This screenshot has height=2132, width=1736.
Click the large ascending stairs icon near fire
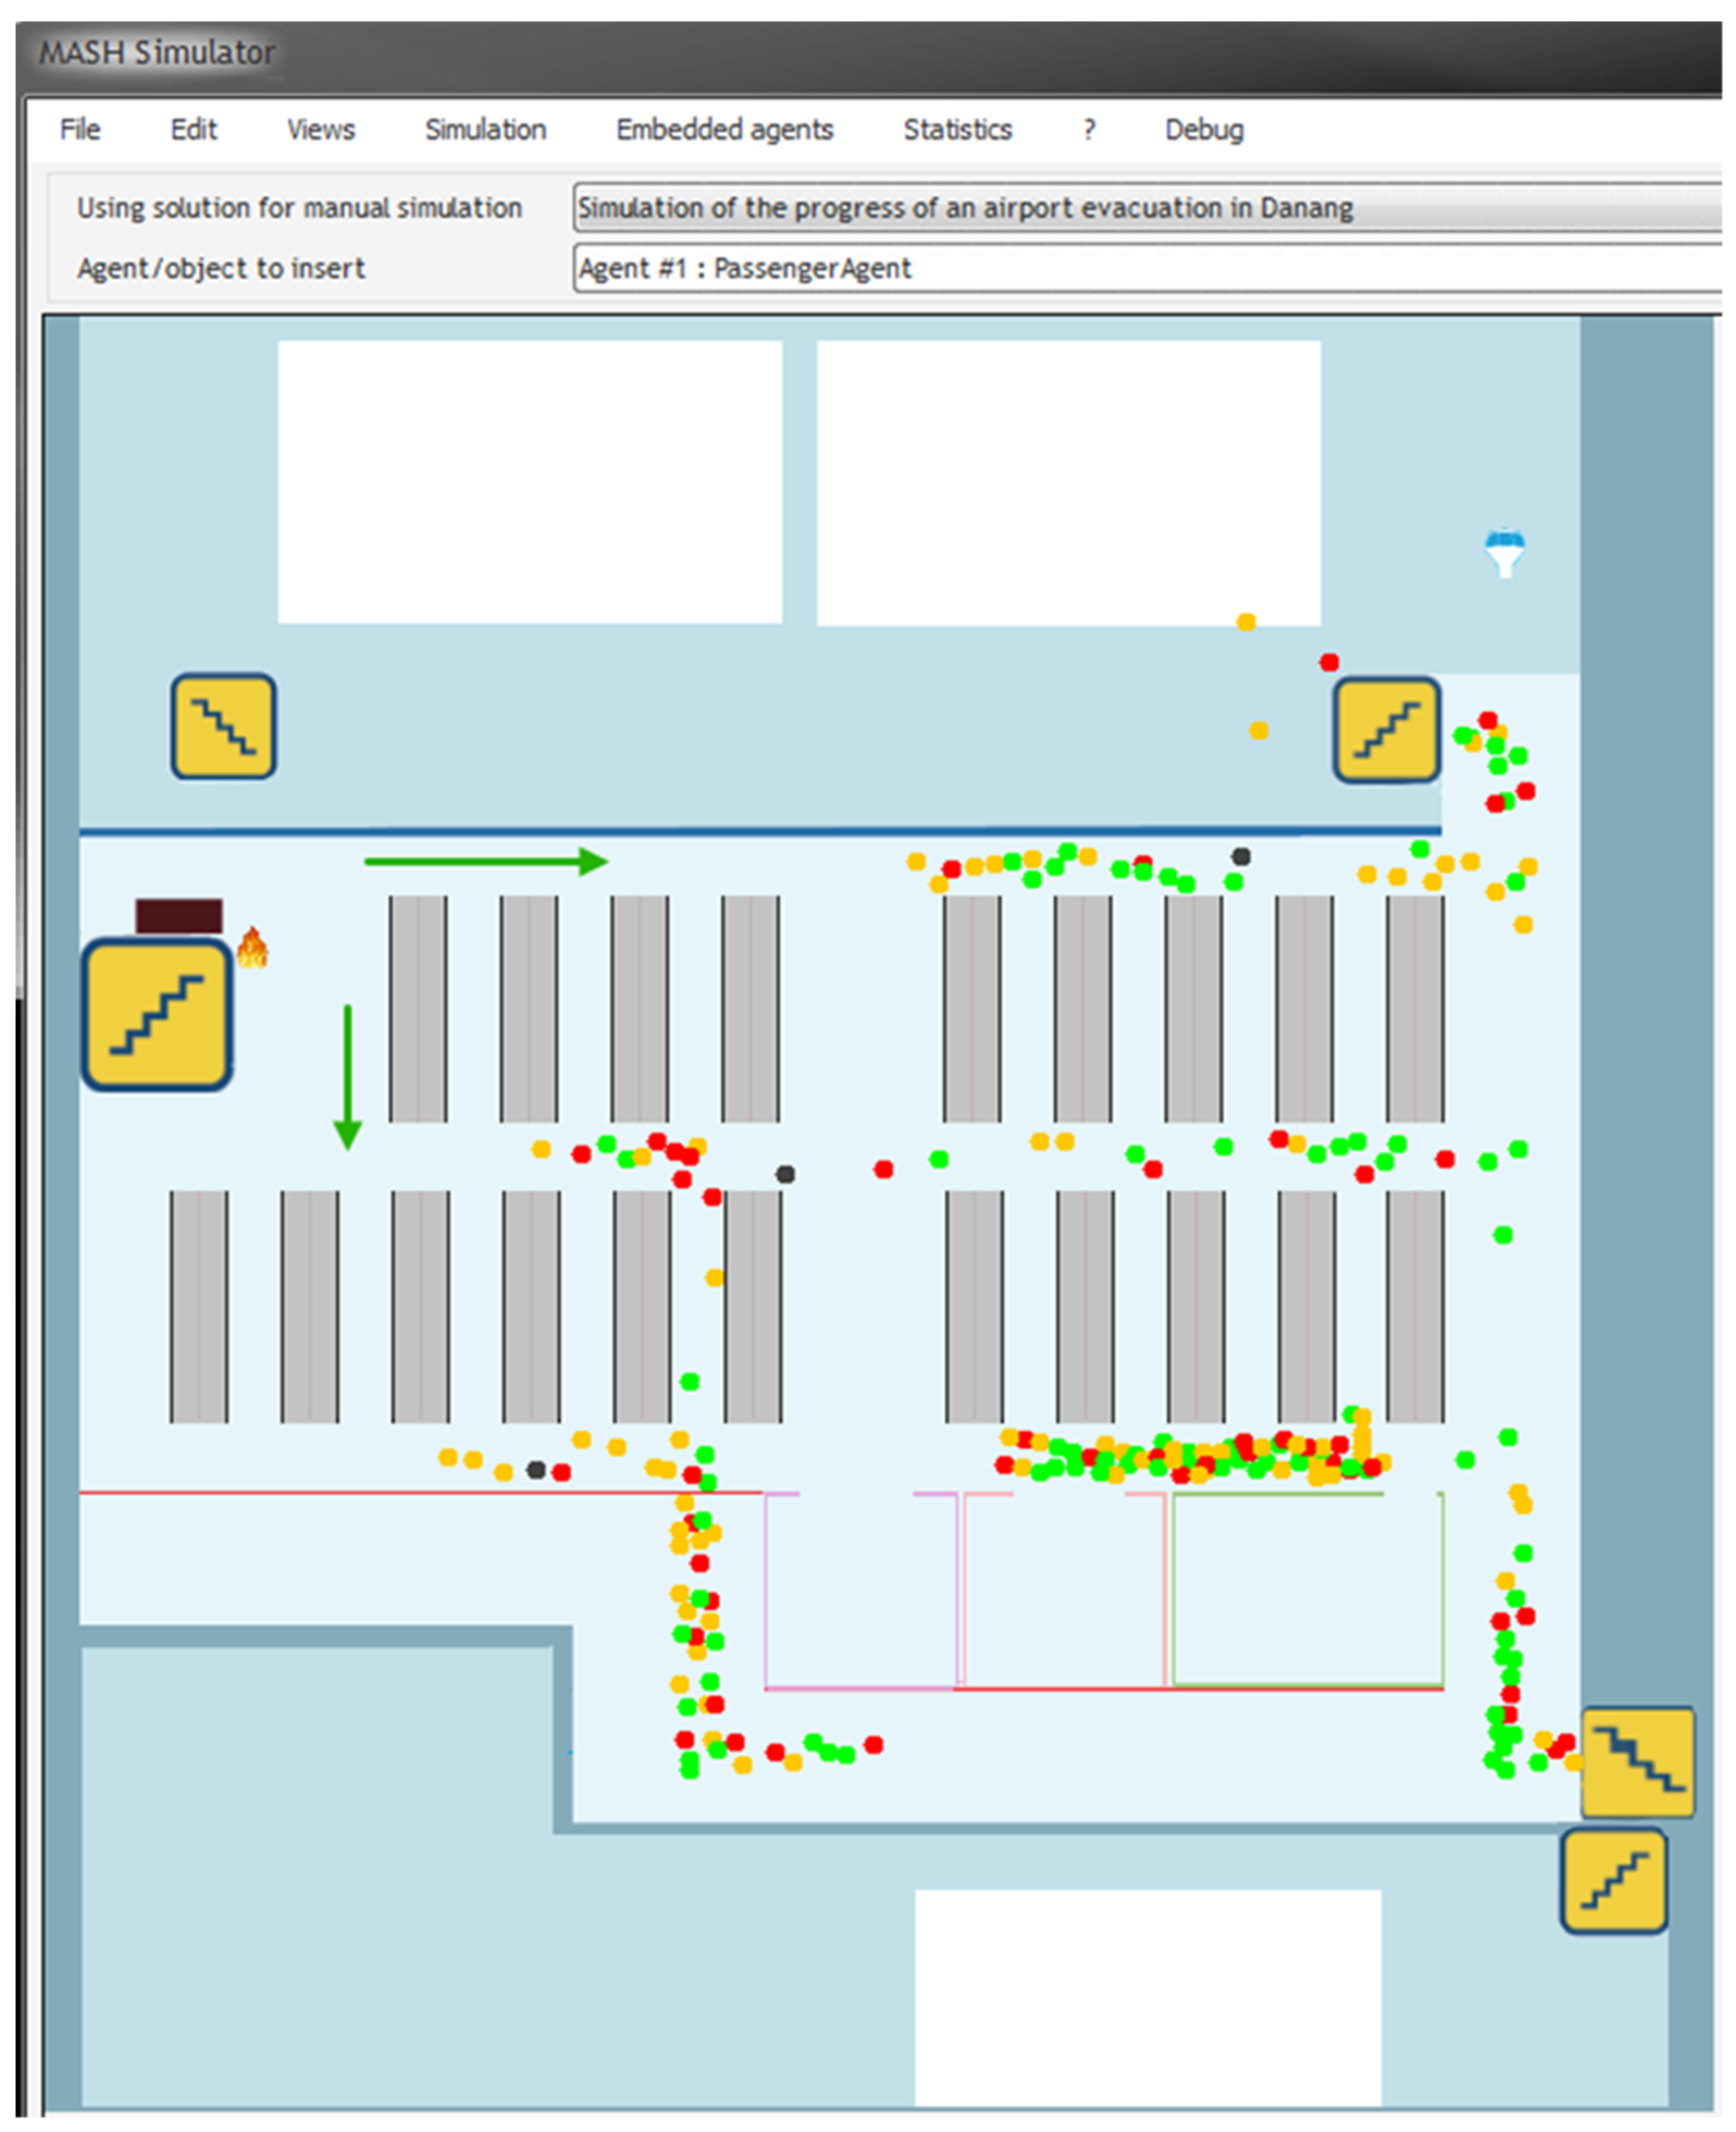(157, 1014)
